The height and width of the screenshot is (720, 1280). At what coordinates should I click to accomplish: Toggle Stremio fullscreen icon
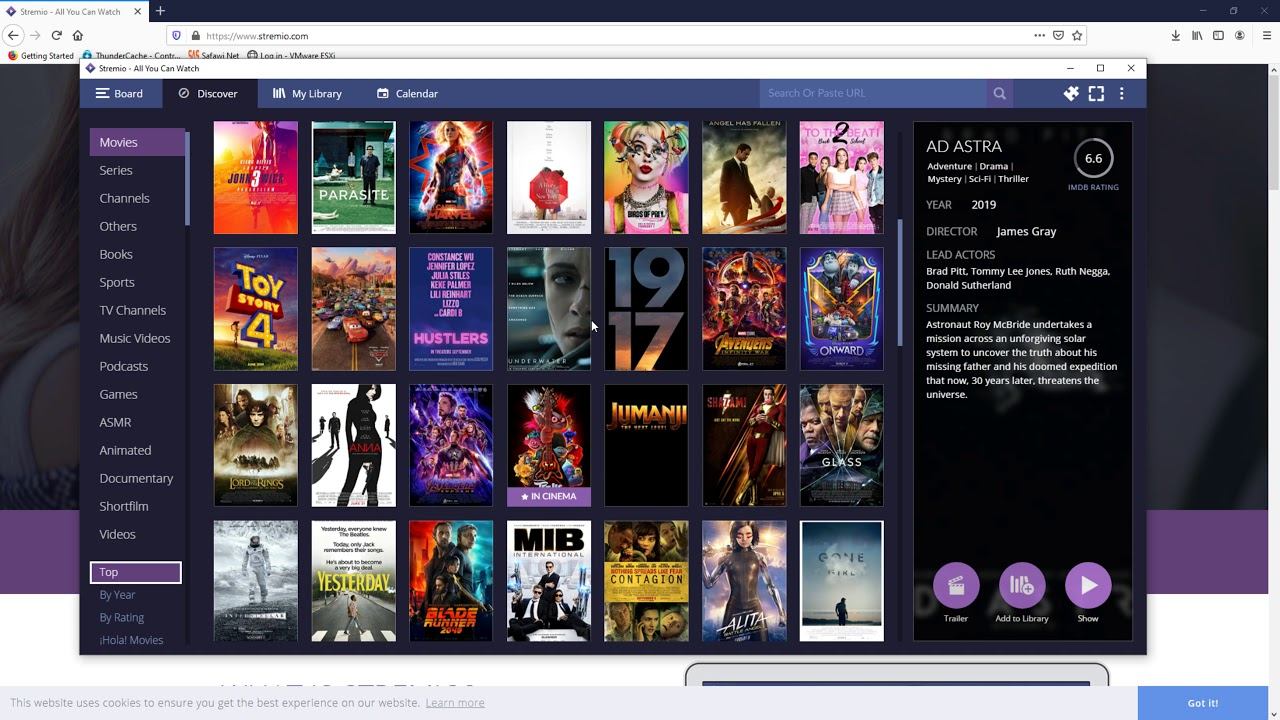1096,93
